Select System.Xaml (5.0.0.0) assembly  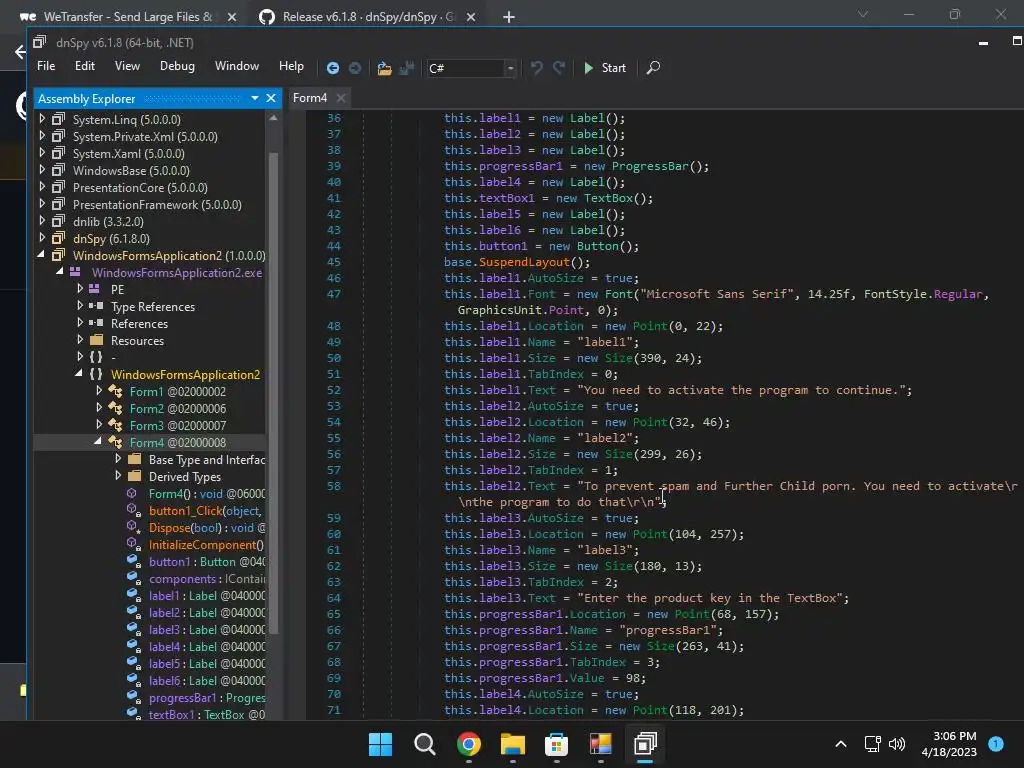click(129, 153)
